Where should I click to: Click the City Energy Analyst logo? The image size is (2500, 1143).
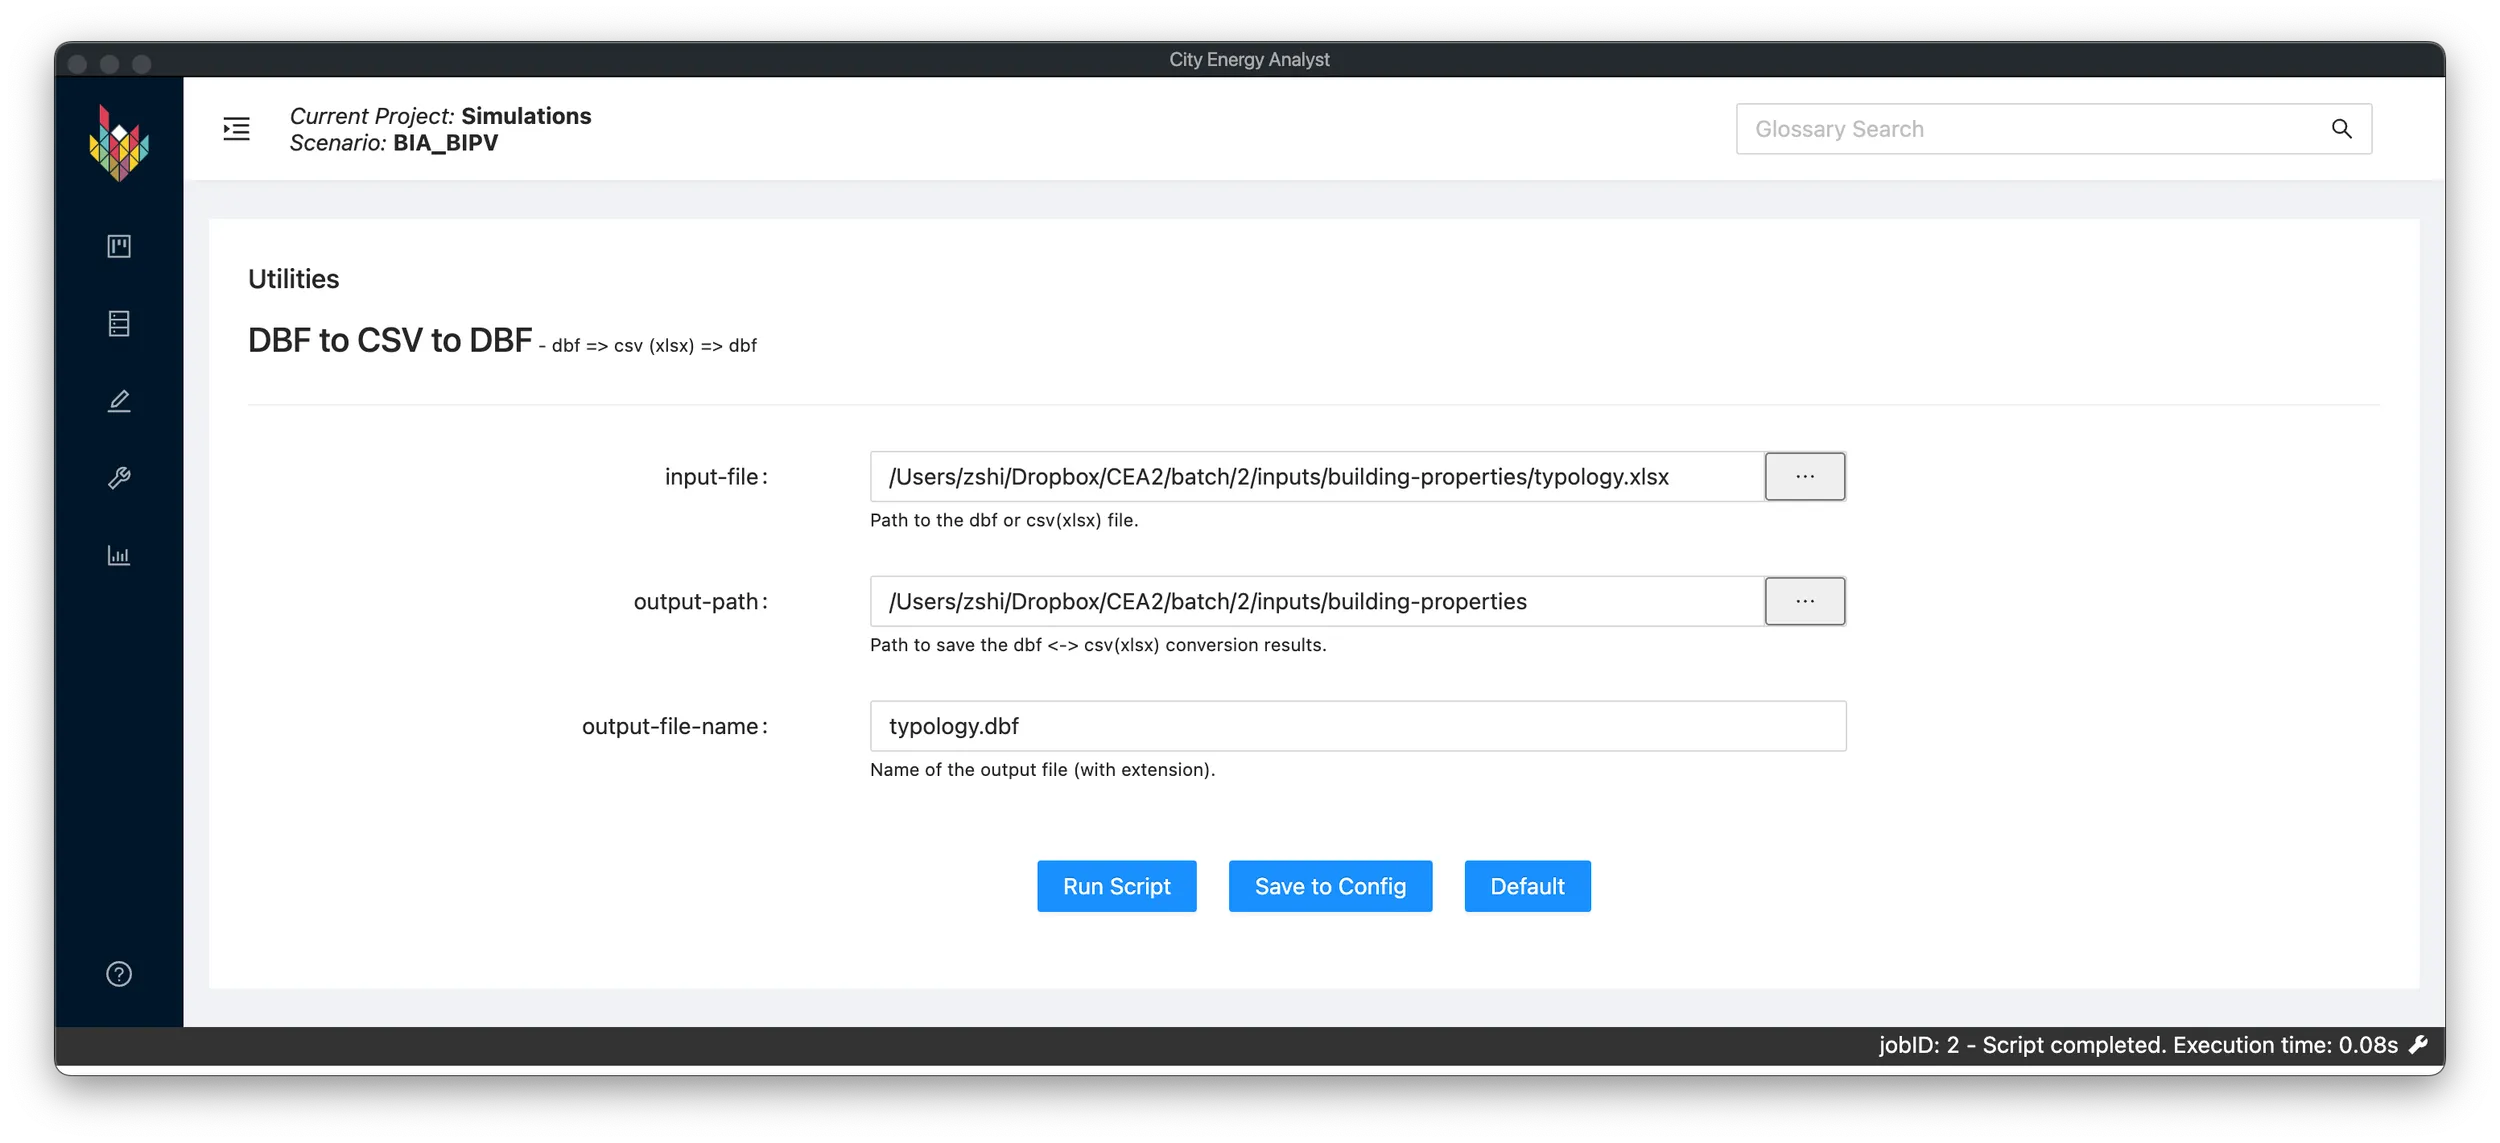point(118,144)
